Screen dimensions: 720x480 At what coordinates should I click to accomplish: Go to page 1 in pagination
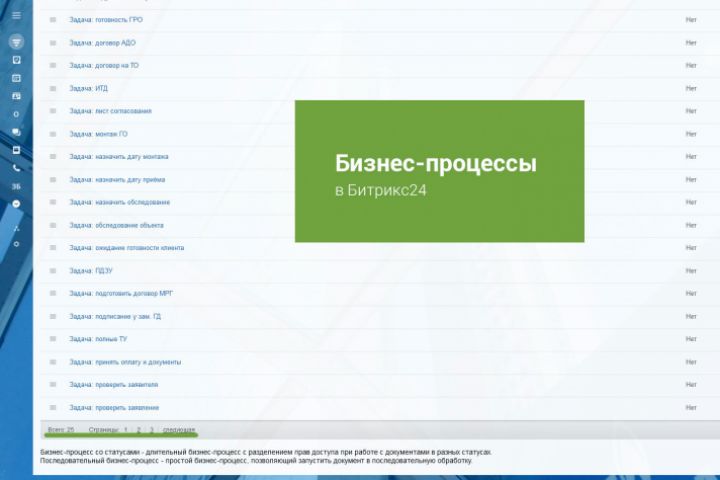coord(125,429)
